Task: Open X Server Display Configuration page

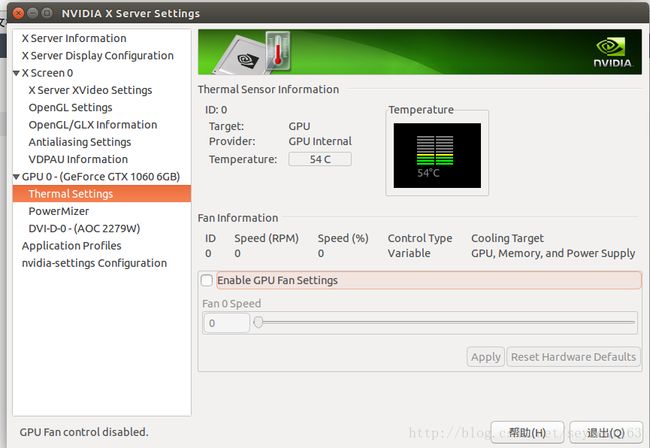Action: pyautogui.click(x=98, y=56)
